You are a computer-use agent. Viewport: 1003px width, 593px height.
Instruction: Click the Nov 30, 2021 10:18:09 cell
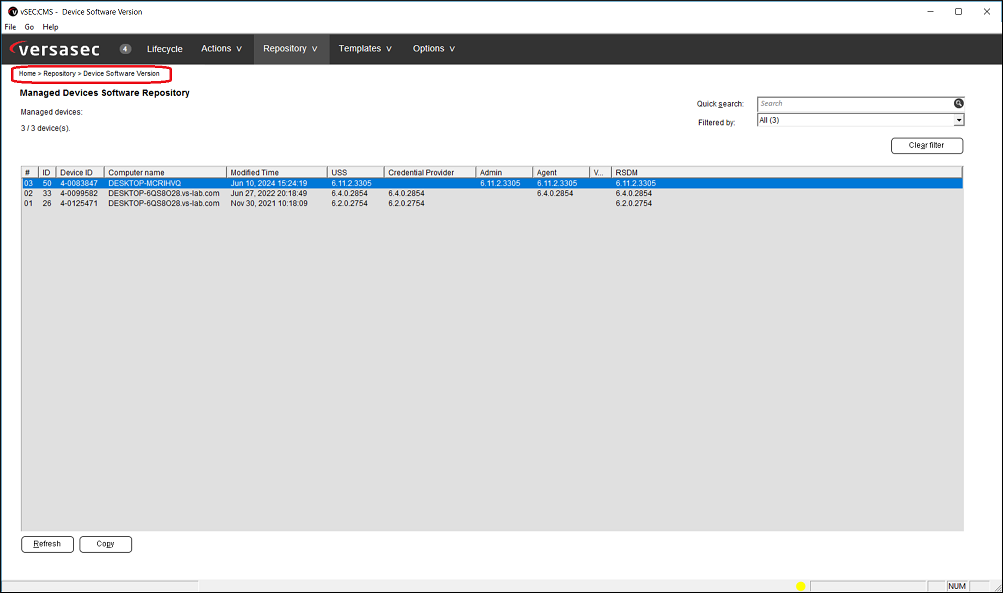(x=269, y=203)
